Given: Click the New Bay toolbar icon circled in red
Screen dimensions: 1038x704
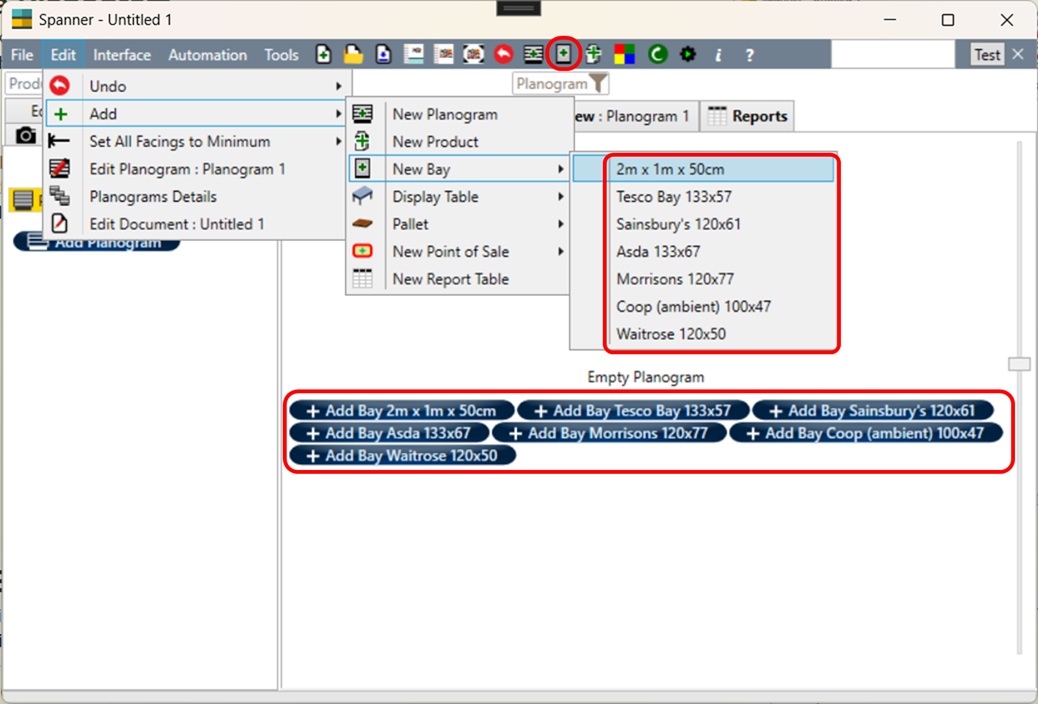Looking at the screenshot, I should tap(564, 54).
